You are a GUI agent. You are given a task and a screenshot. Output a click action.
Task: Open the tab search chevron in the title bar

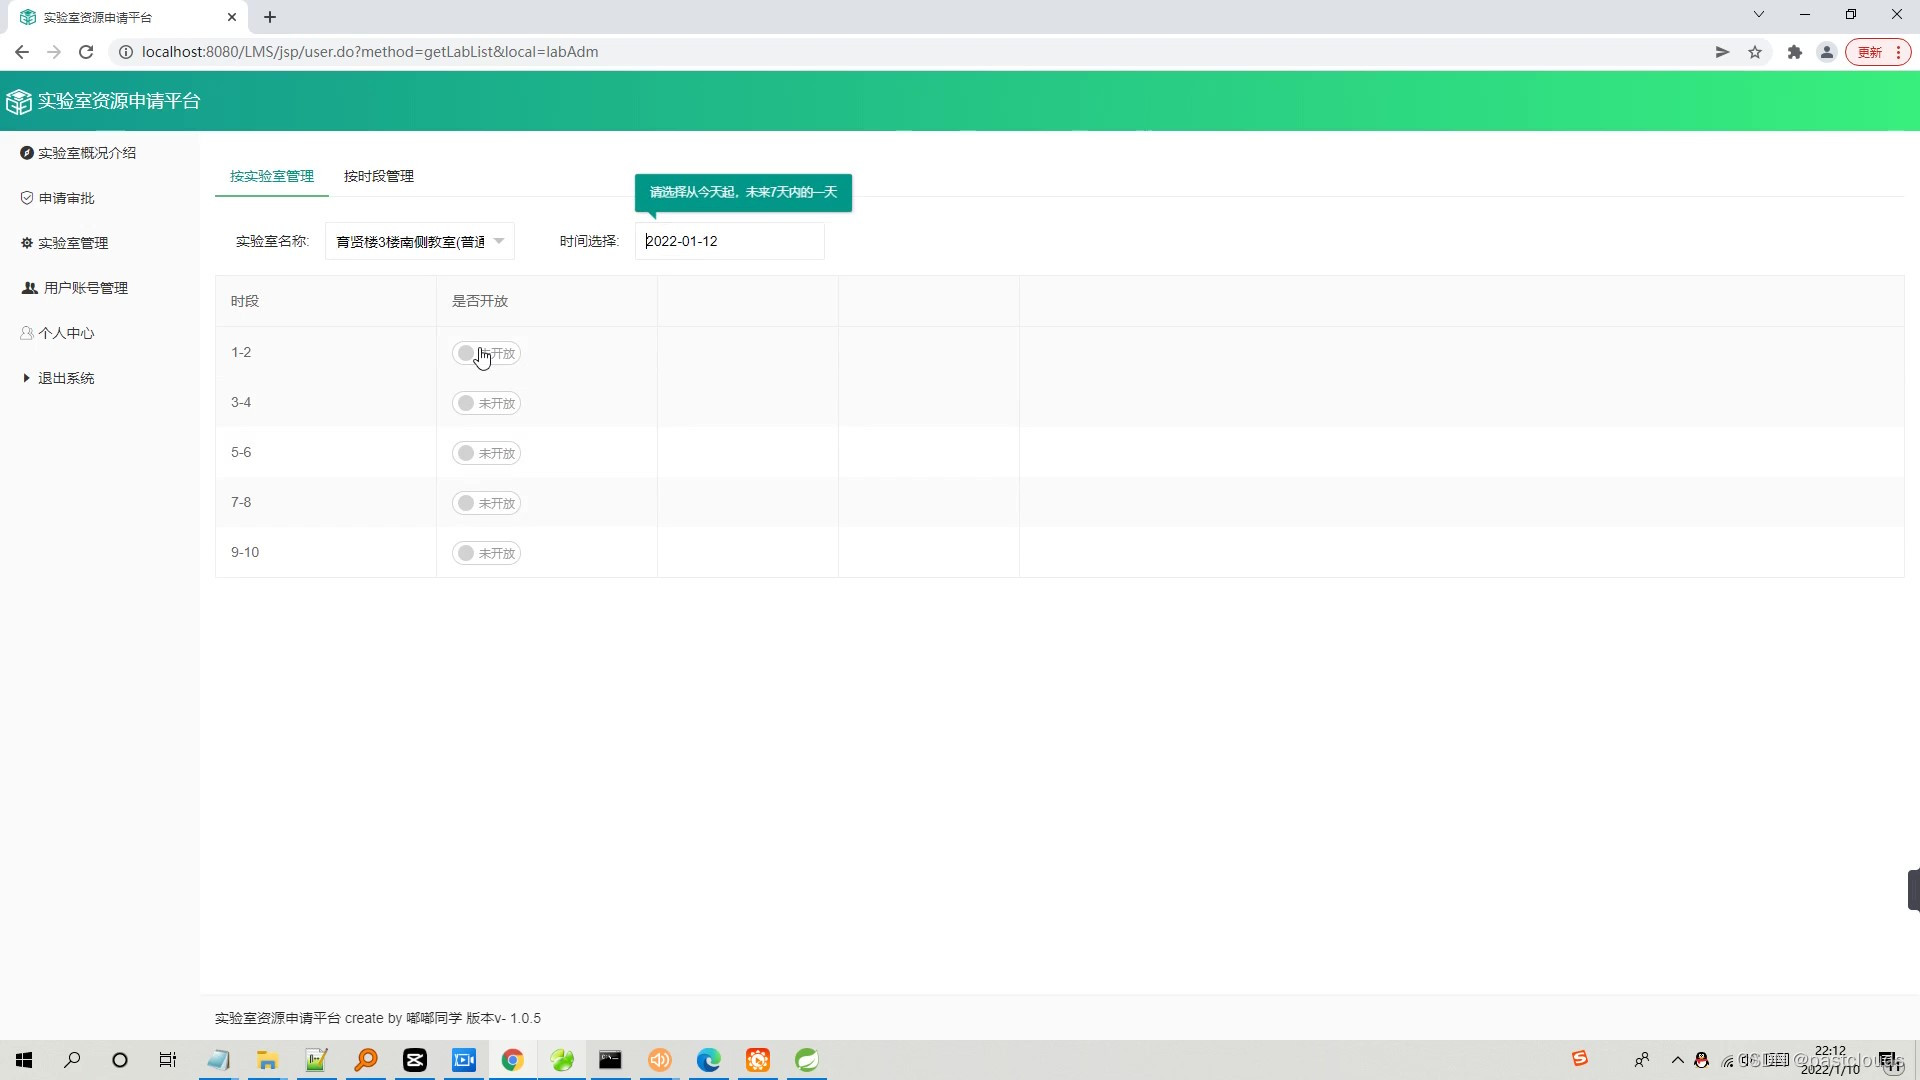tap(1759, 15)
